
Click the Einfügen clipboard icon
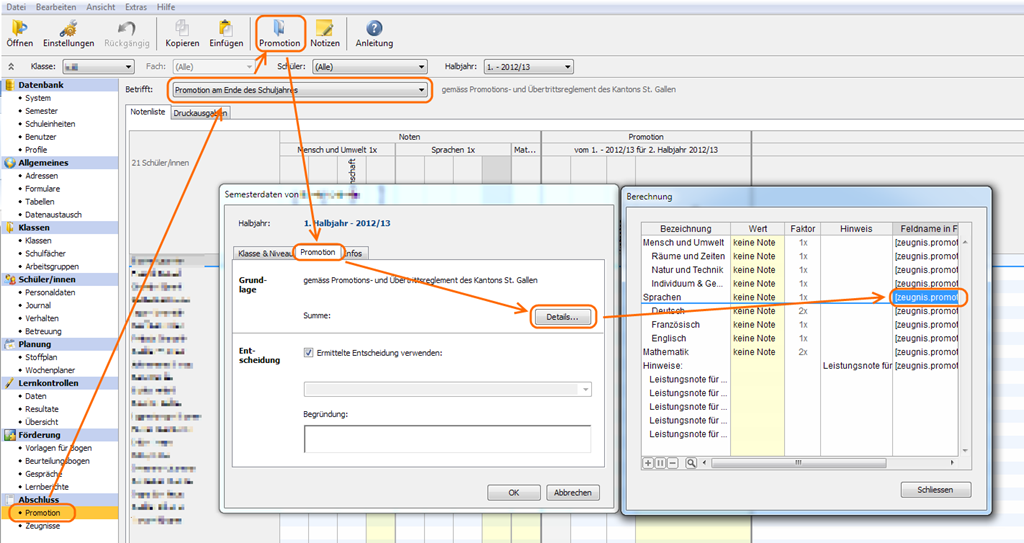226,29
